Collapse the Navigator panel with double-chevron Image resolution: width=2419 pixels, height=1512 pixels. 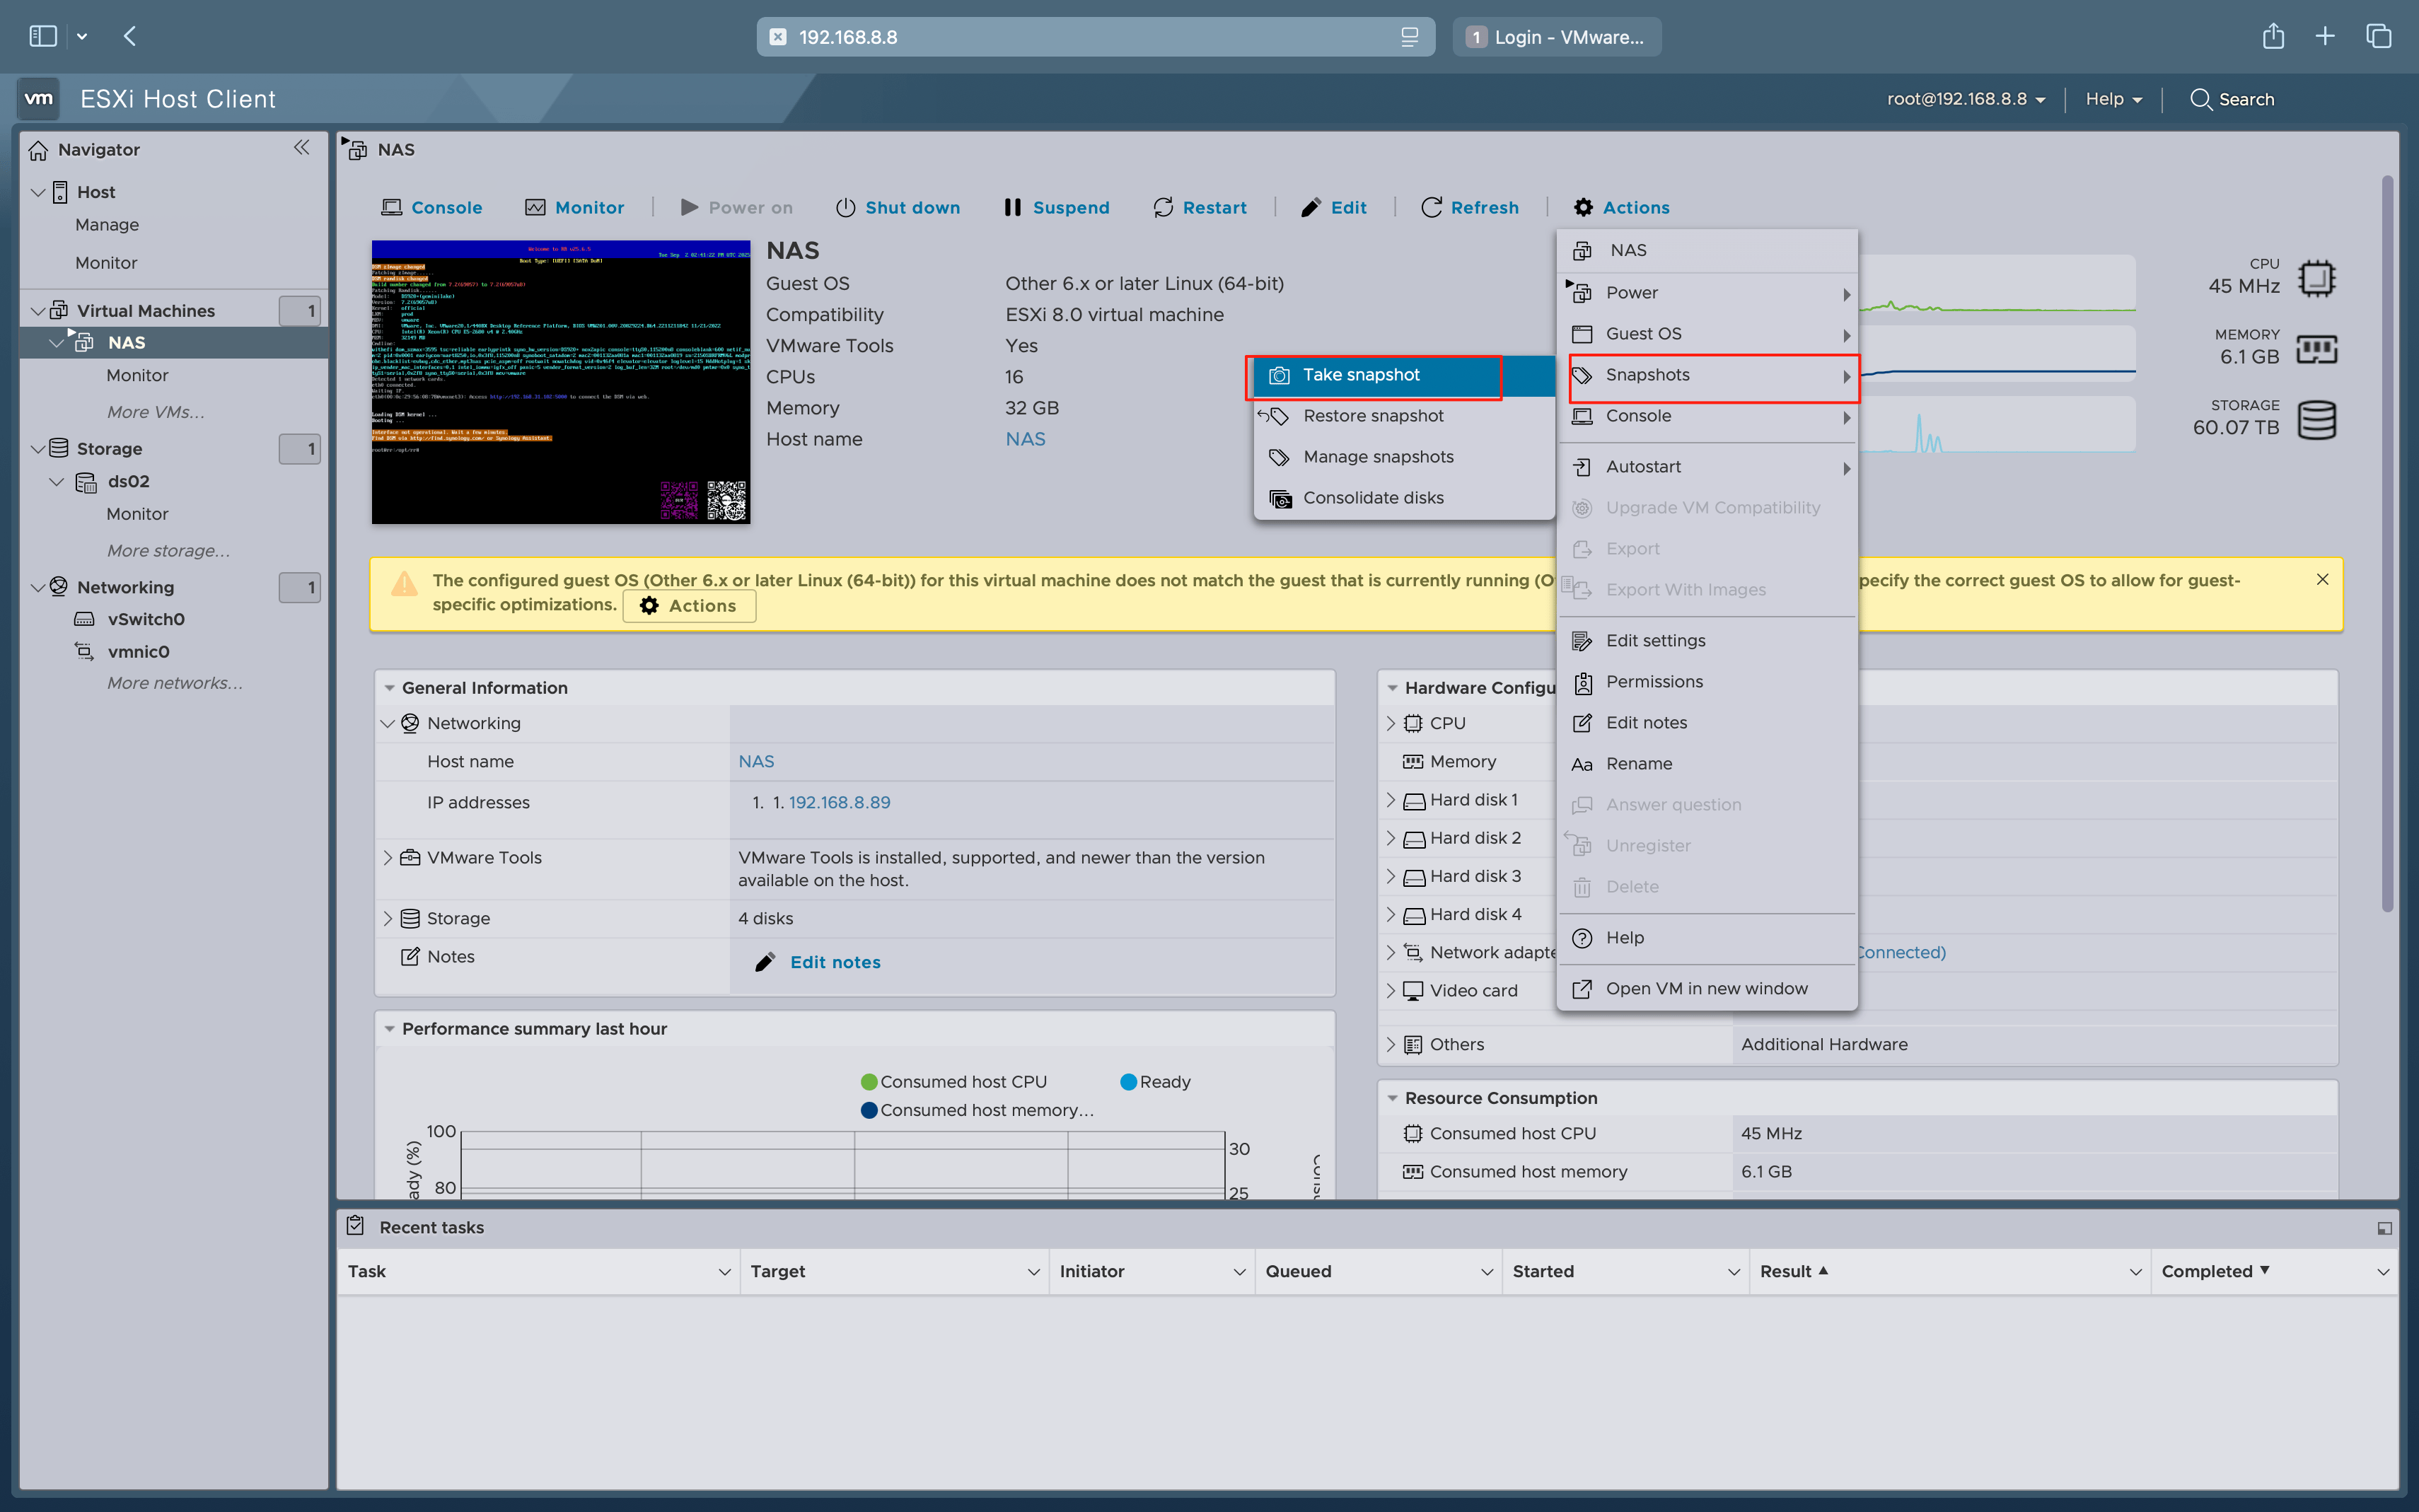point(301,148)
